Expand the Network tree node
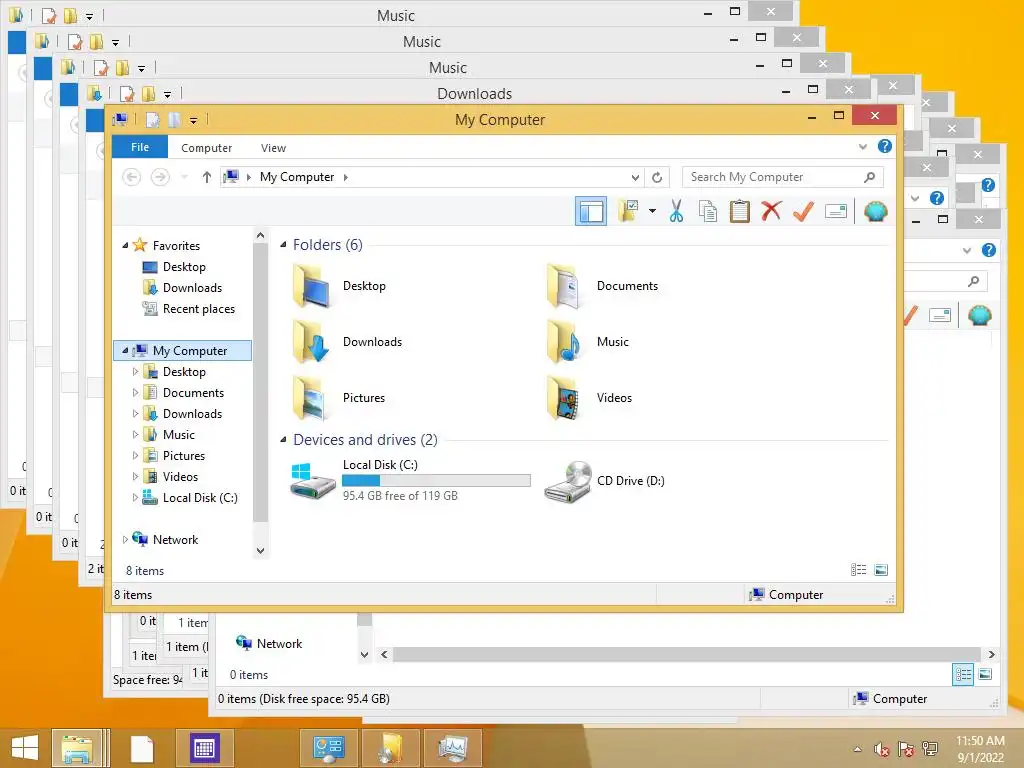1024x768 pixels. tap(125, 539)
